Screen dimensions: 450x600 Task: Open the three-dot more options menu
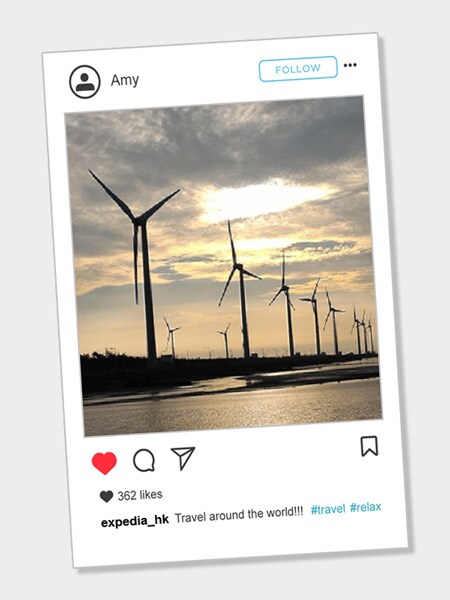point(350,65)
